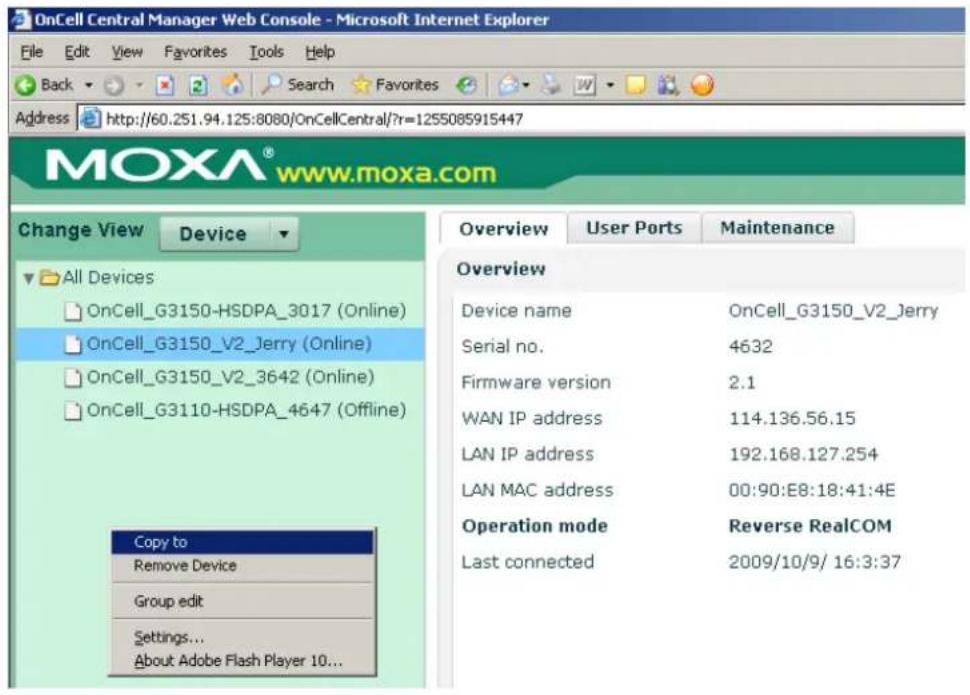
Task: Click last connected value 2009/10/9/ 16:3:37
Action: pyautogui.click(x=814, y=562)
